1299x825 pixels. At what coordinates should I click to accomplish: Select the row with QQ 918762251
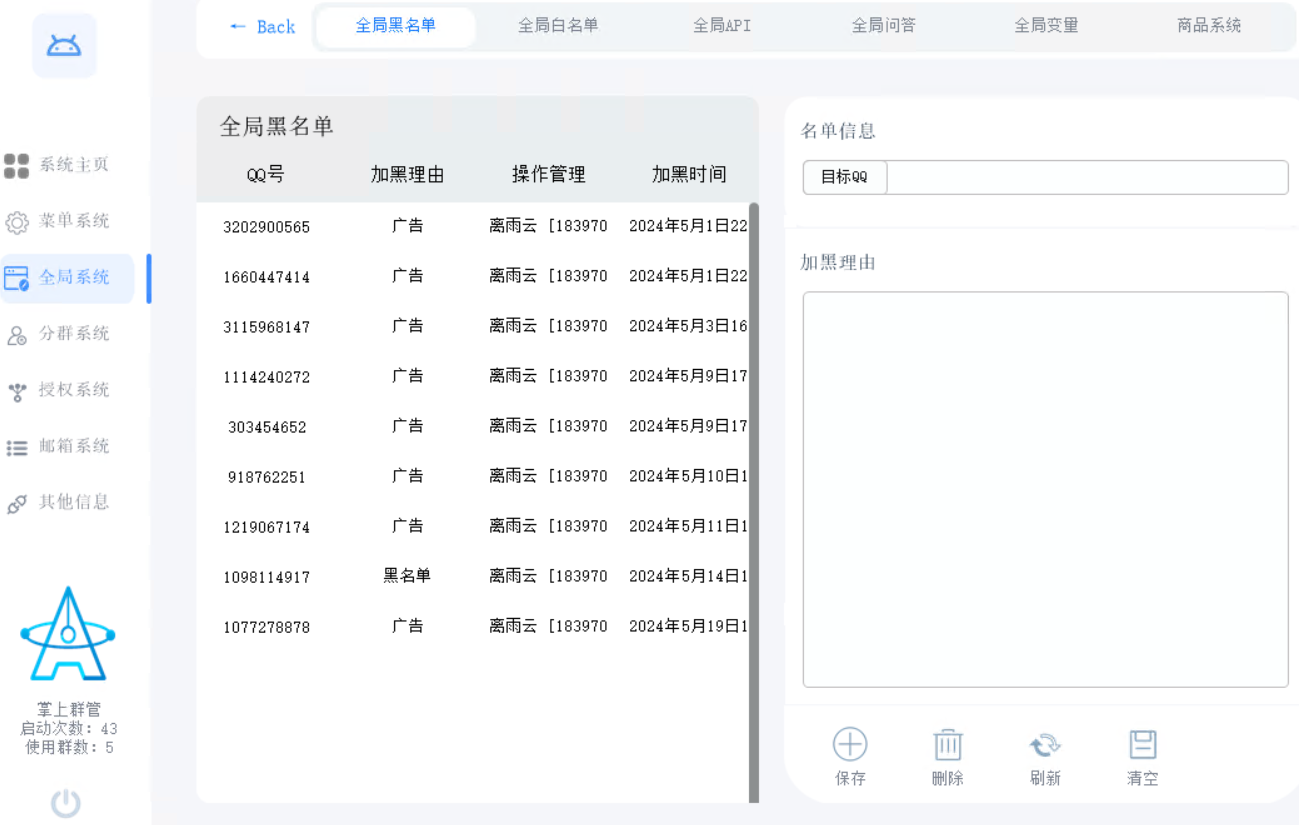pyautogui.click(x=472, y=477)
